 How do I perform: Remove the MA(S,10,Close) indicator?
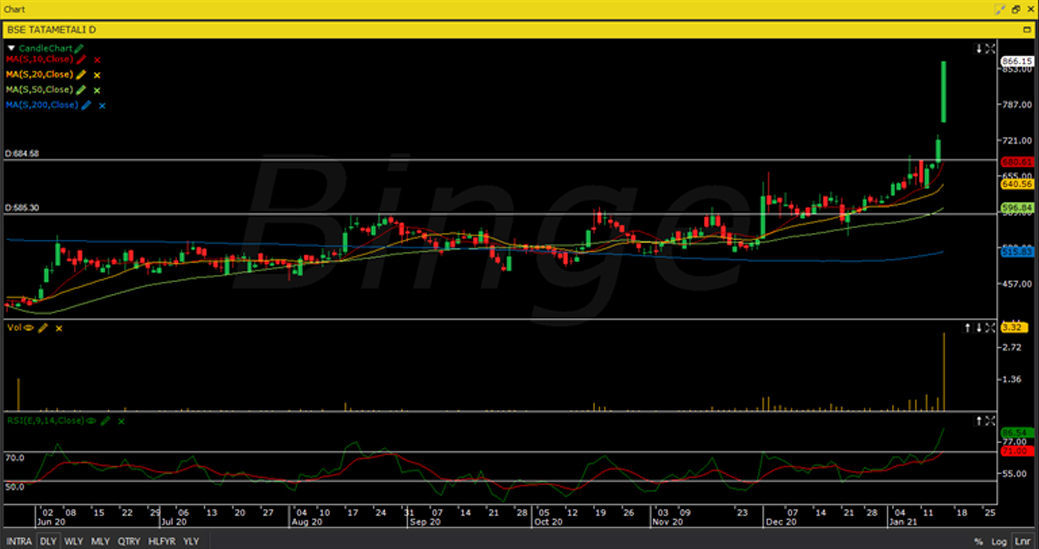click(97, 60)
